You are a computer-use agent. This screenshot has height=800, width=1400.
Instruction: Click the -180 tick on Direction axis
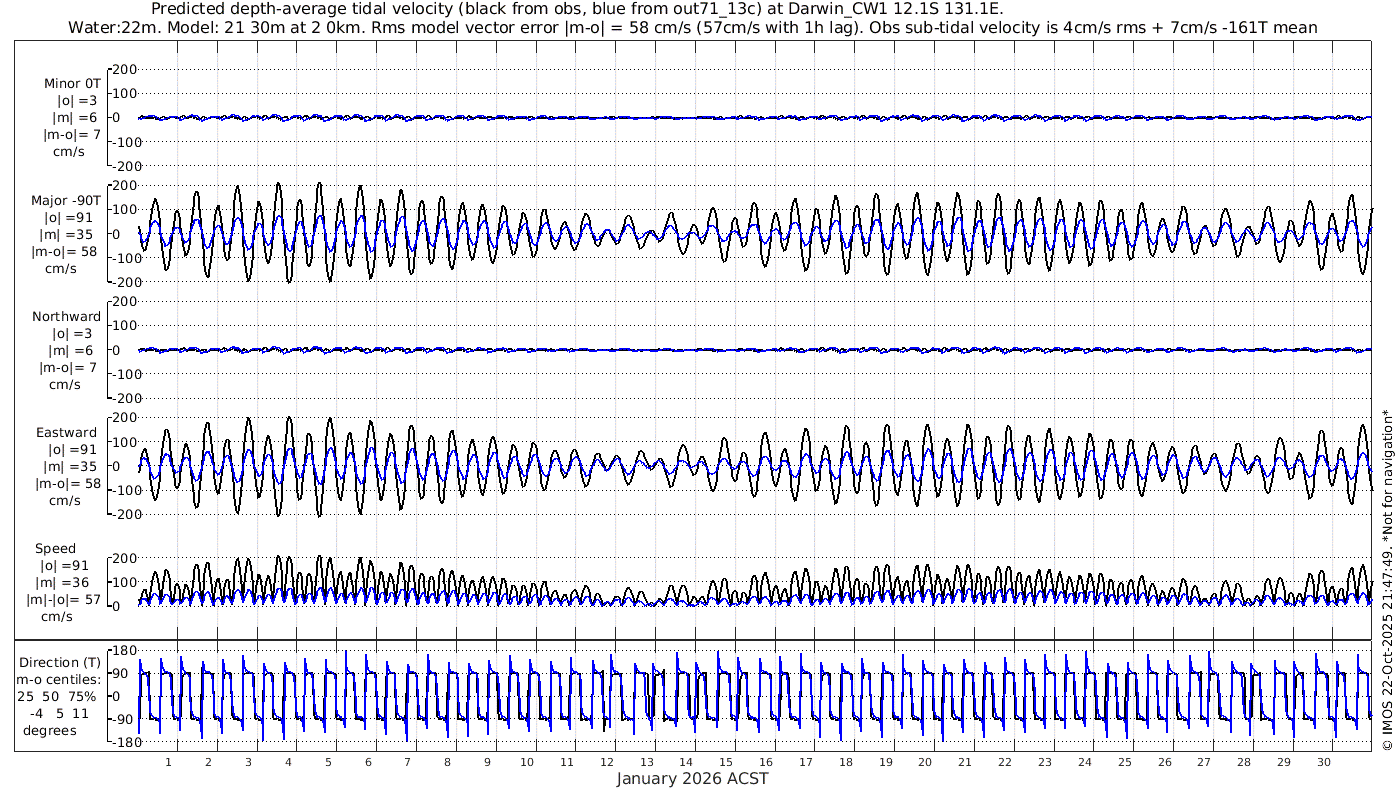point(121,742)
